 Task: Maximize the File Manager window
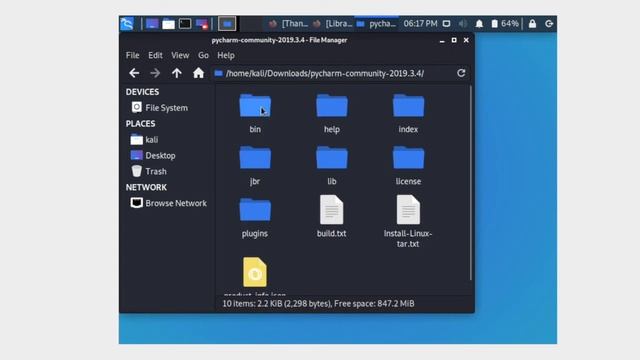pyautogui.click(x=454, y=40)
